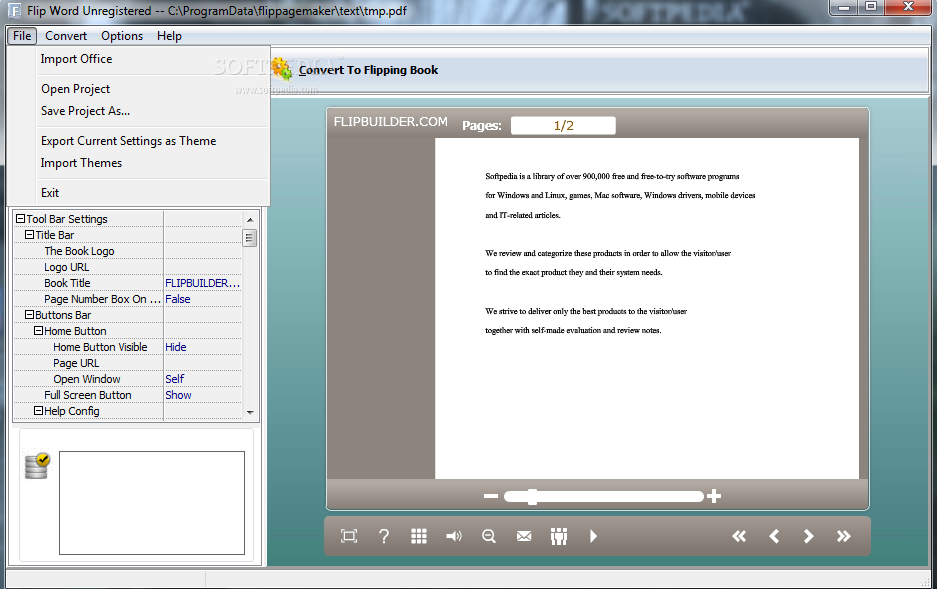The width and height of the screenshot is (937, 589).
Task: Collapse the Home Button tree node
Action: point(38,330)
